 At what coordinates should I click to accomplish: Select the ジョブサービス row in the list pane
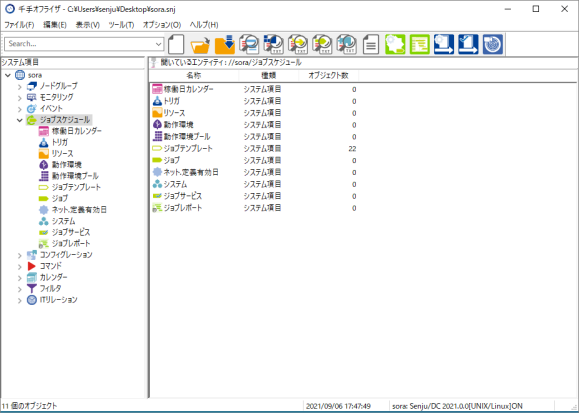click(x=254, y=196)
